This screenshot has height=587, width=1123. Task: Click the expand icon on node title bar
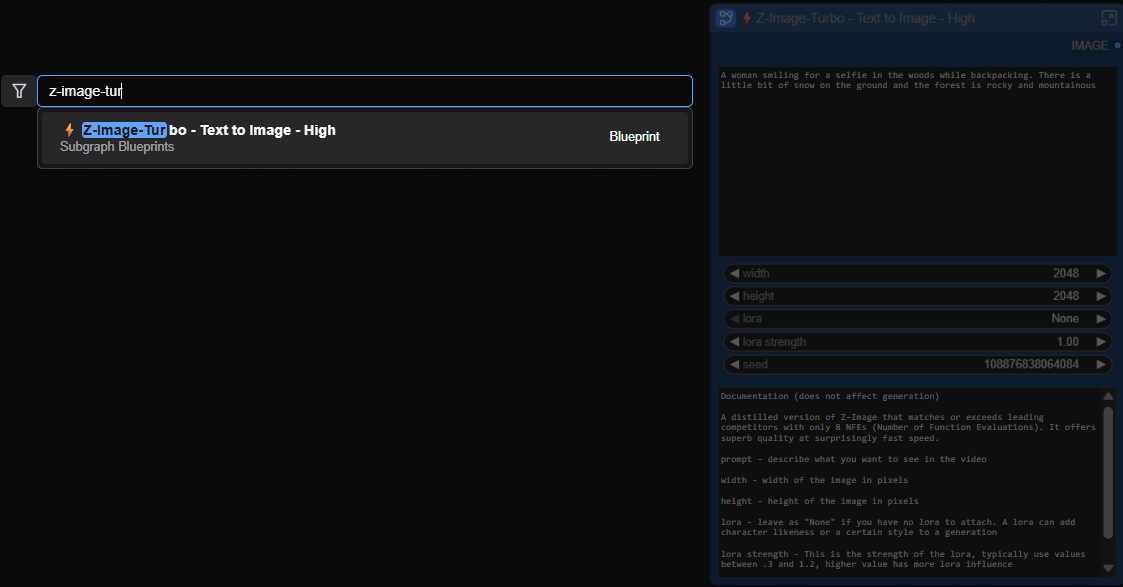(1108, 18)
